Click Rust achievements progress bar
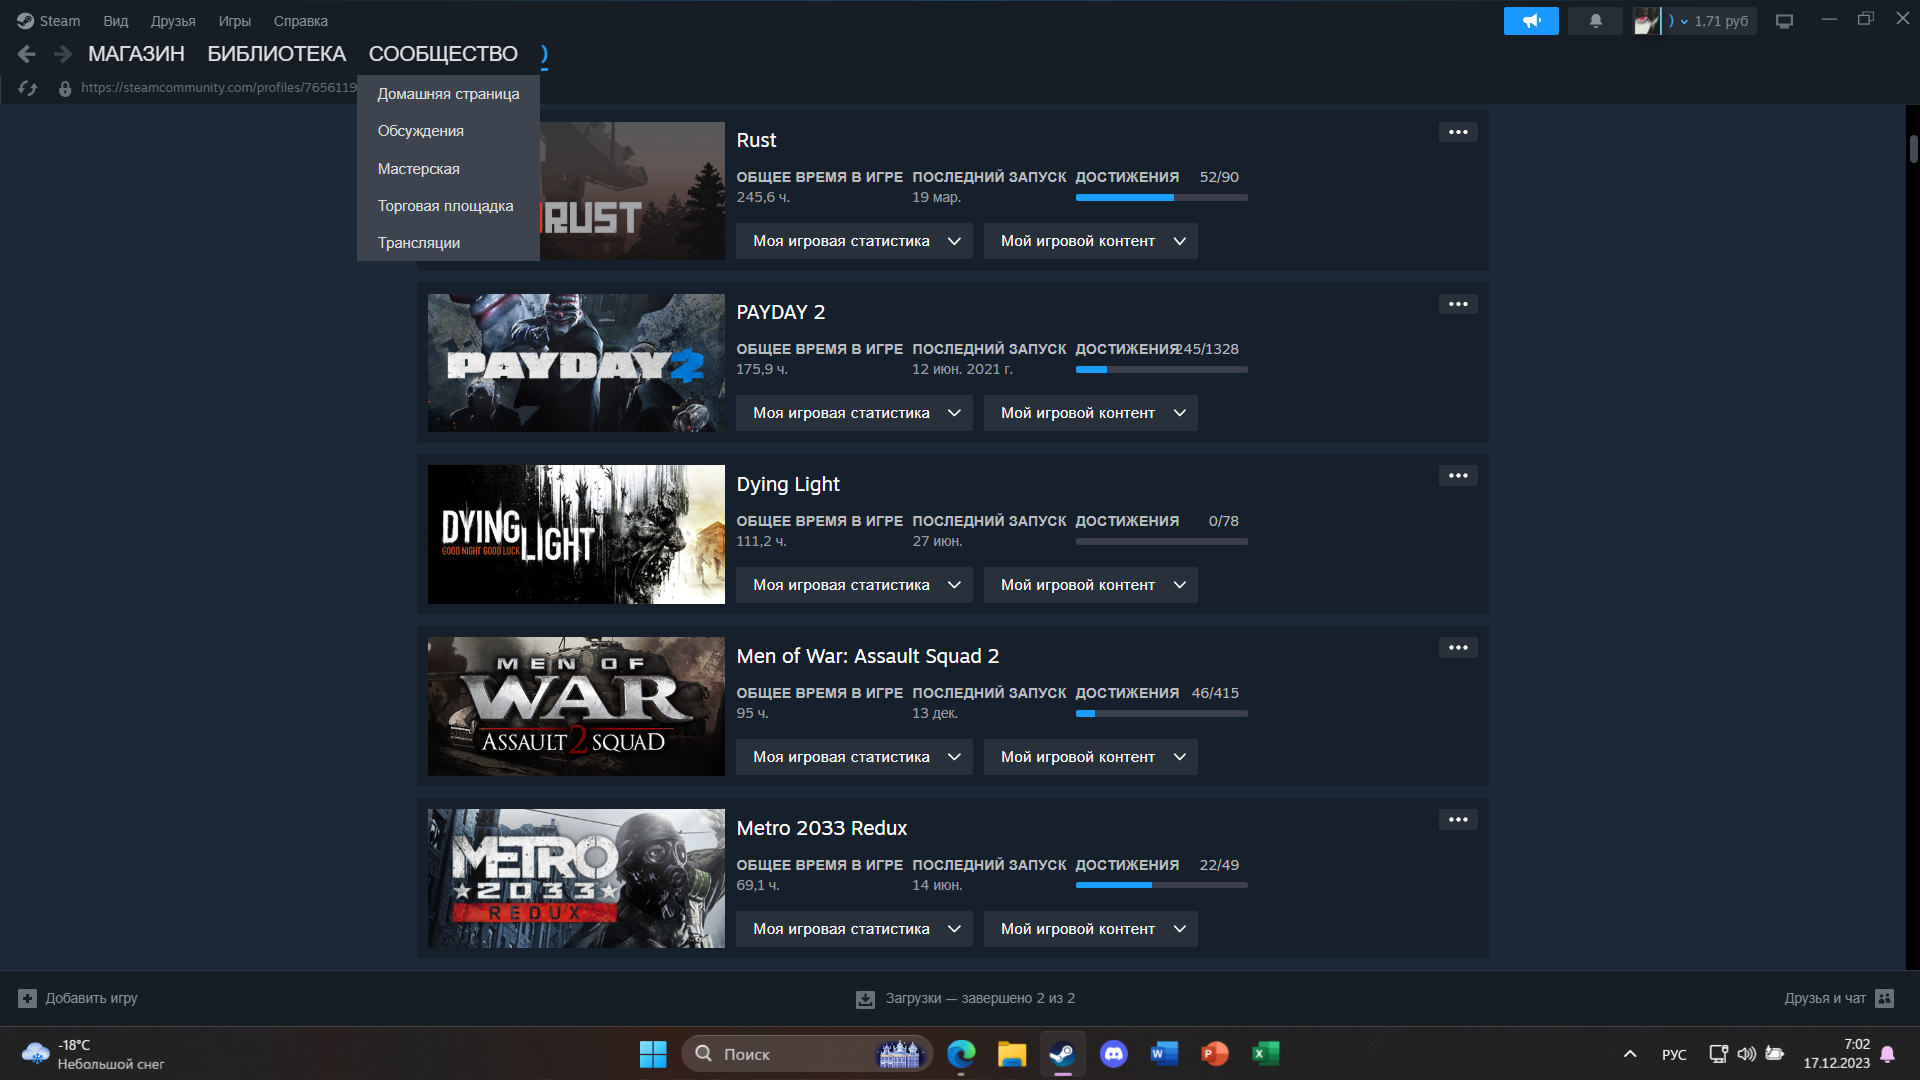The height and width of the screenshot is (1080, 1920). [1161, 198]
